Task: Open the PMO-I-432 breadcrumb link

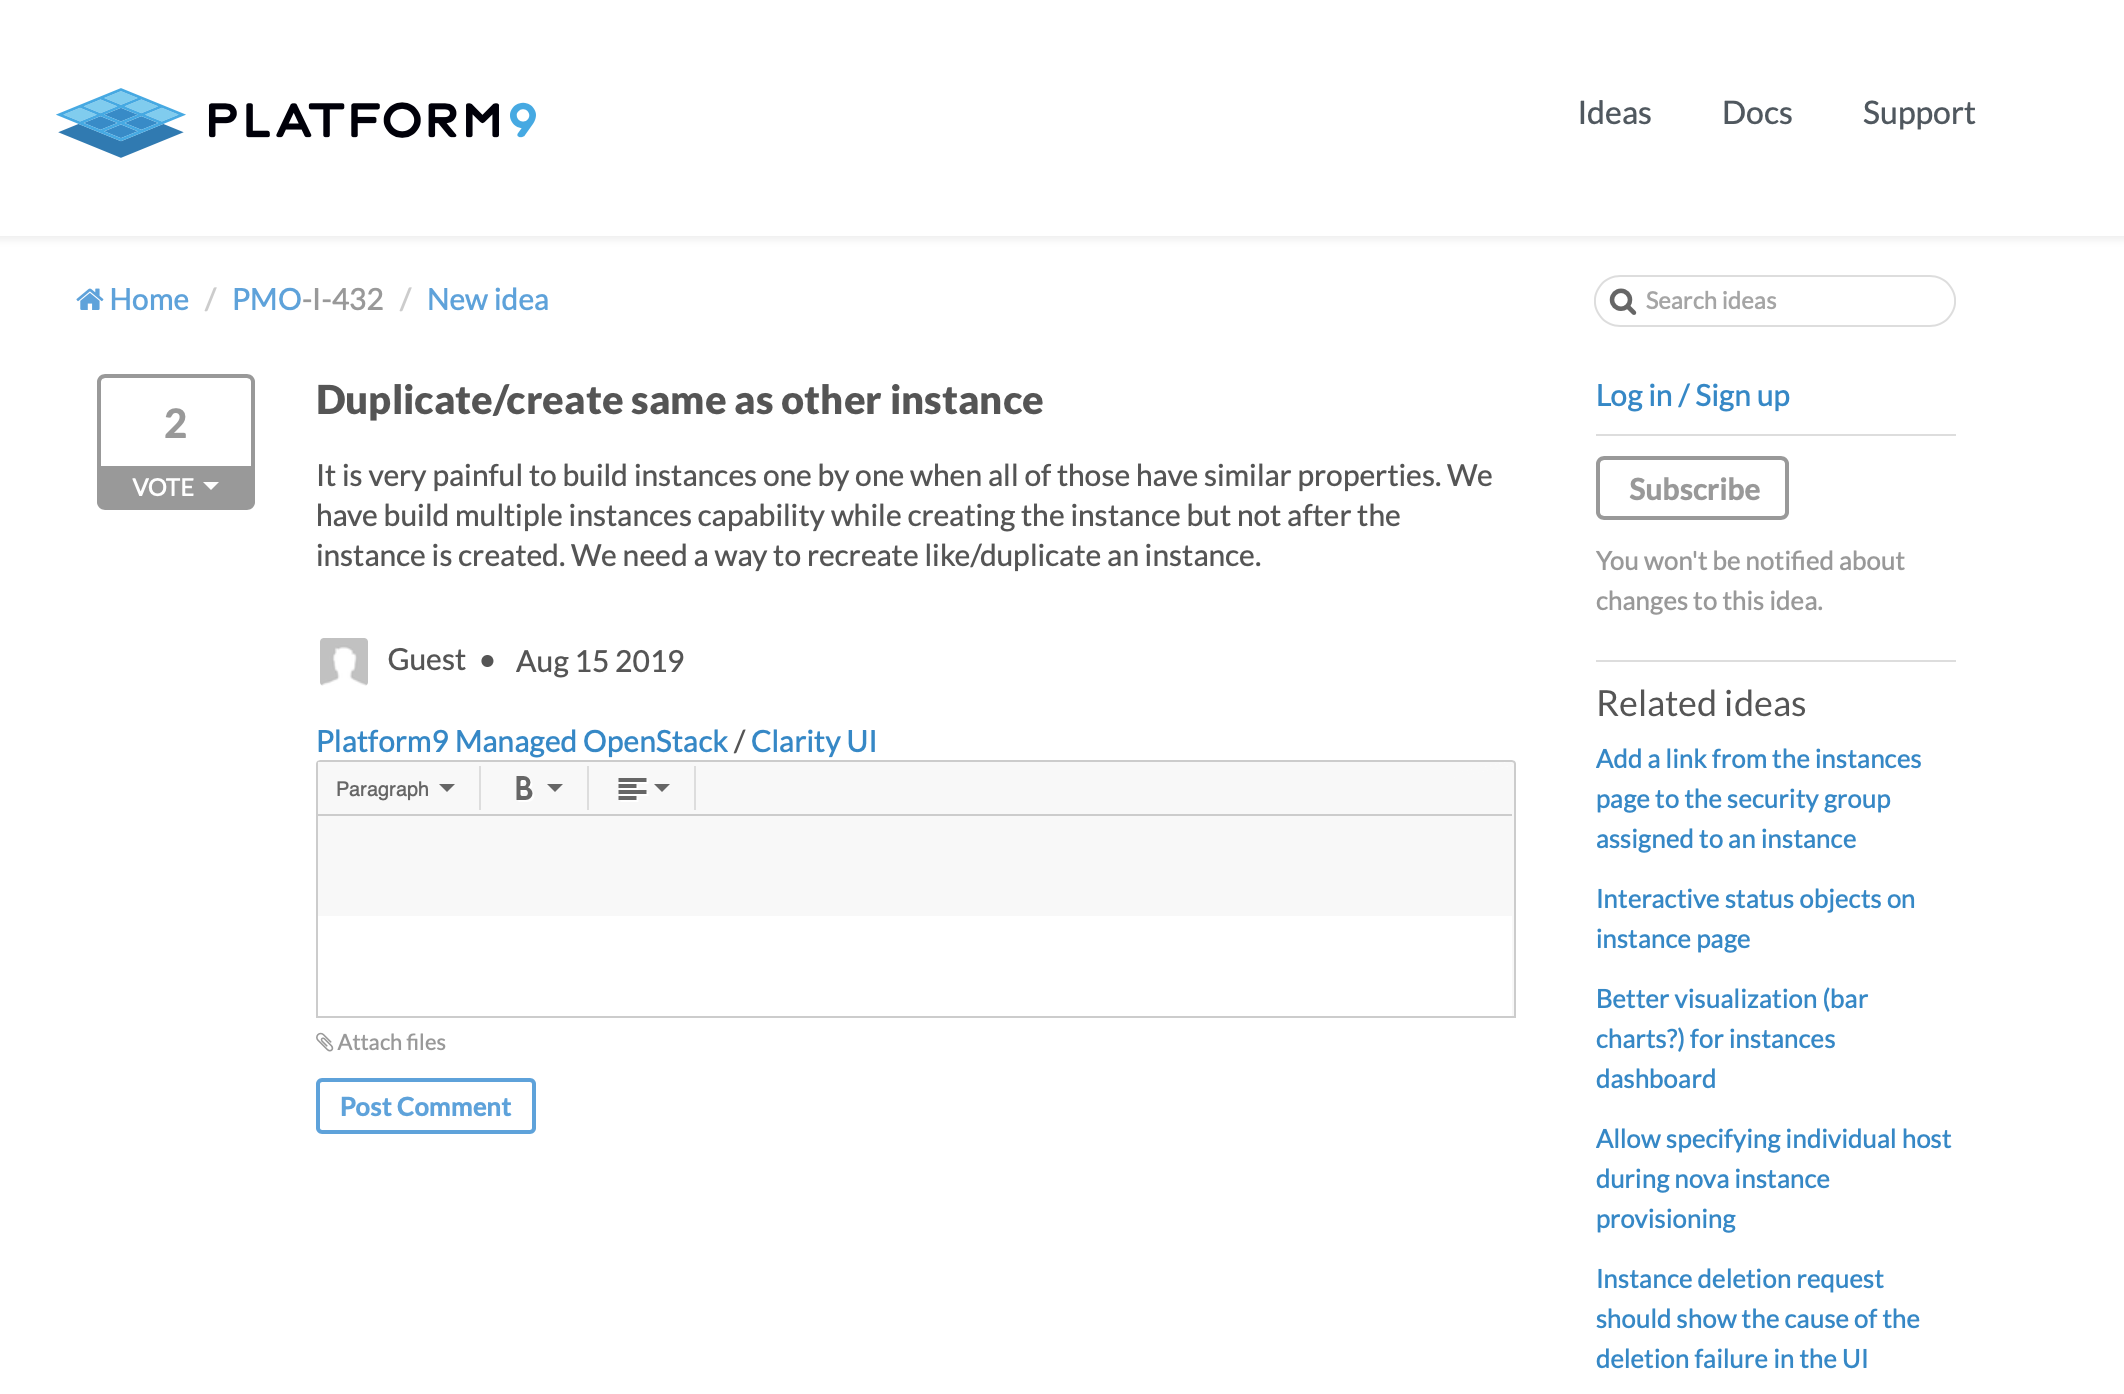Action: pos(307,300)
